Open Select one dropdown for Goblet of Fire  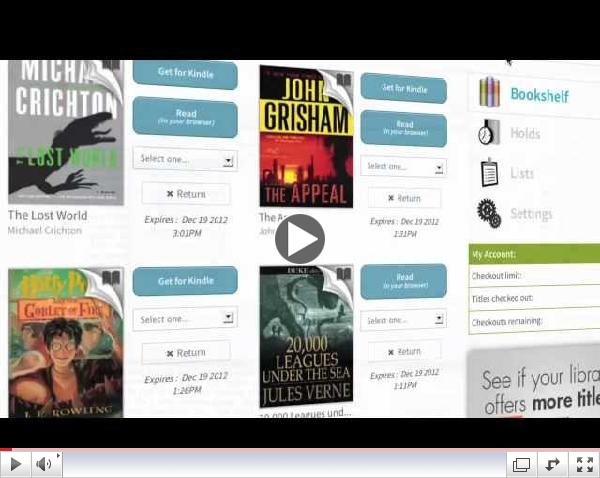185,318
